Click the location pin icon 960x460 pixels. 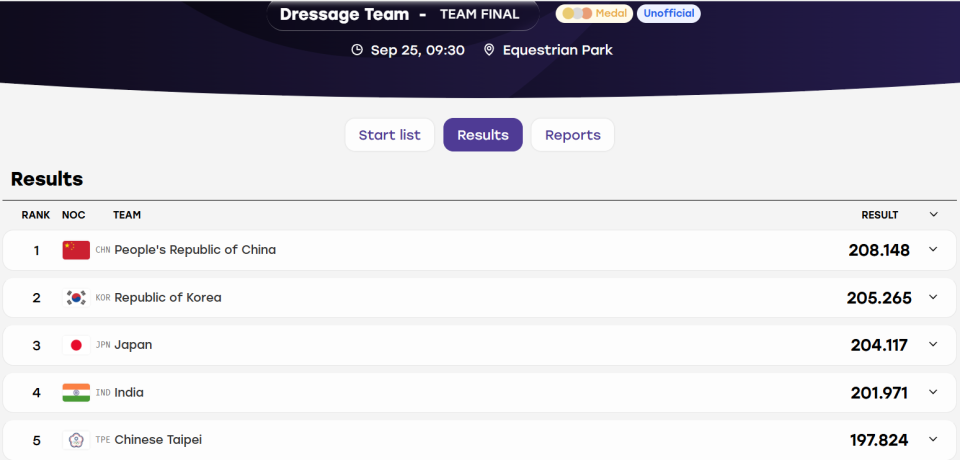coord(489,50)
